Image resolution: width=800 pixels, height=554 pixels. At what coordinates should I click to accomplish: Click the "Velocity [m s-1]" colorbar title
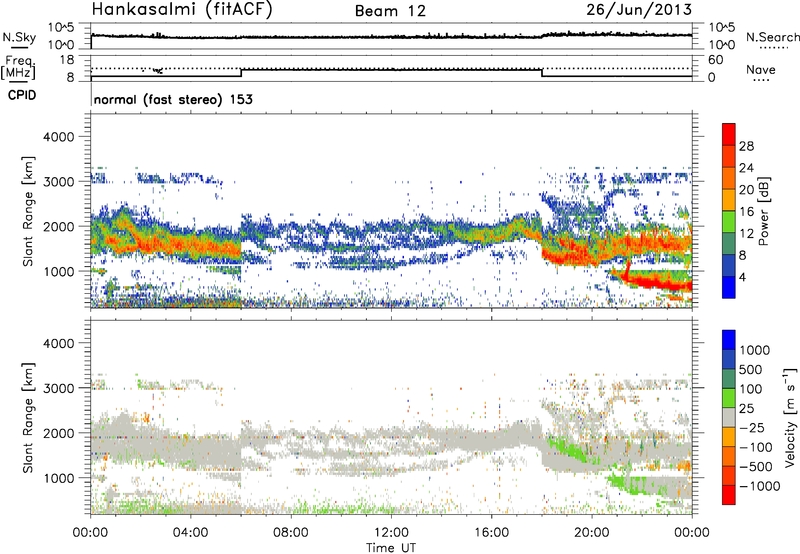790,417
